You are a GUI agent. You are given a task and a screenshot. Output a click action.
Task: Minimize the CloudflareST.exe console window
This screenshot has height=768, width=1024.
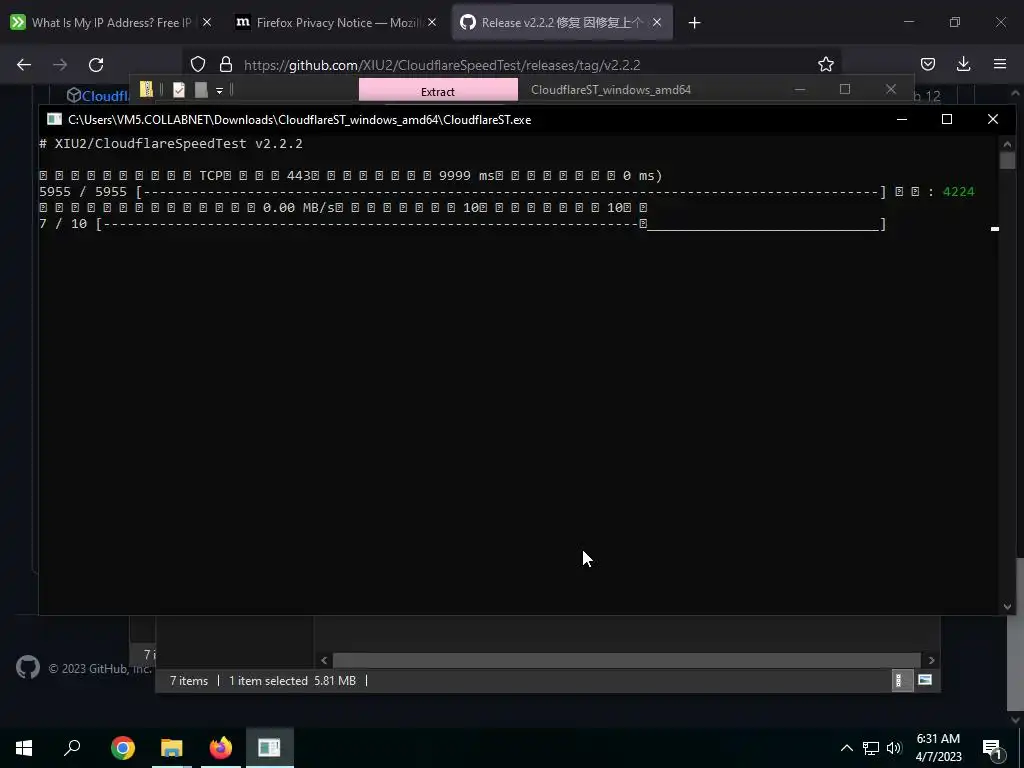(x=902, y=119)
